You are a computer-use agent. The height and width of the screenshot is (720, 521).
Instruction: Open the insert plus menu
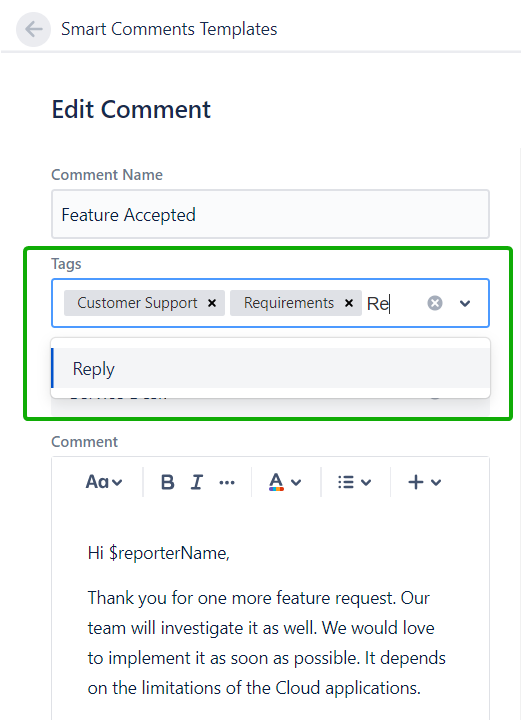[425, 482]
